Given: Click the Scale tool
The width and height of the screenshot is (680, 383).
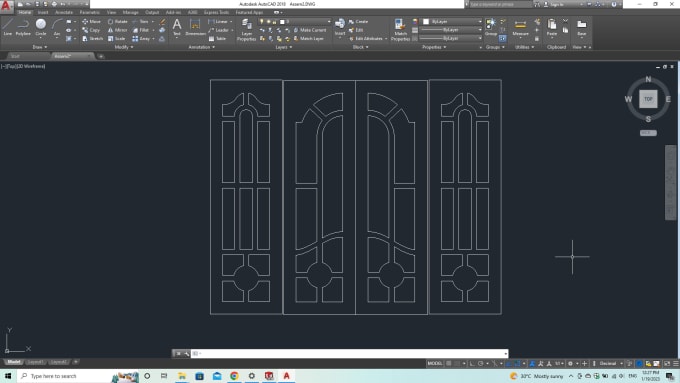Looking at the screenshot, I should (x=117, y=39).
